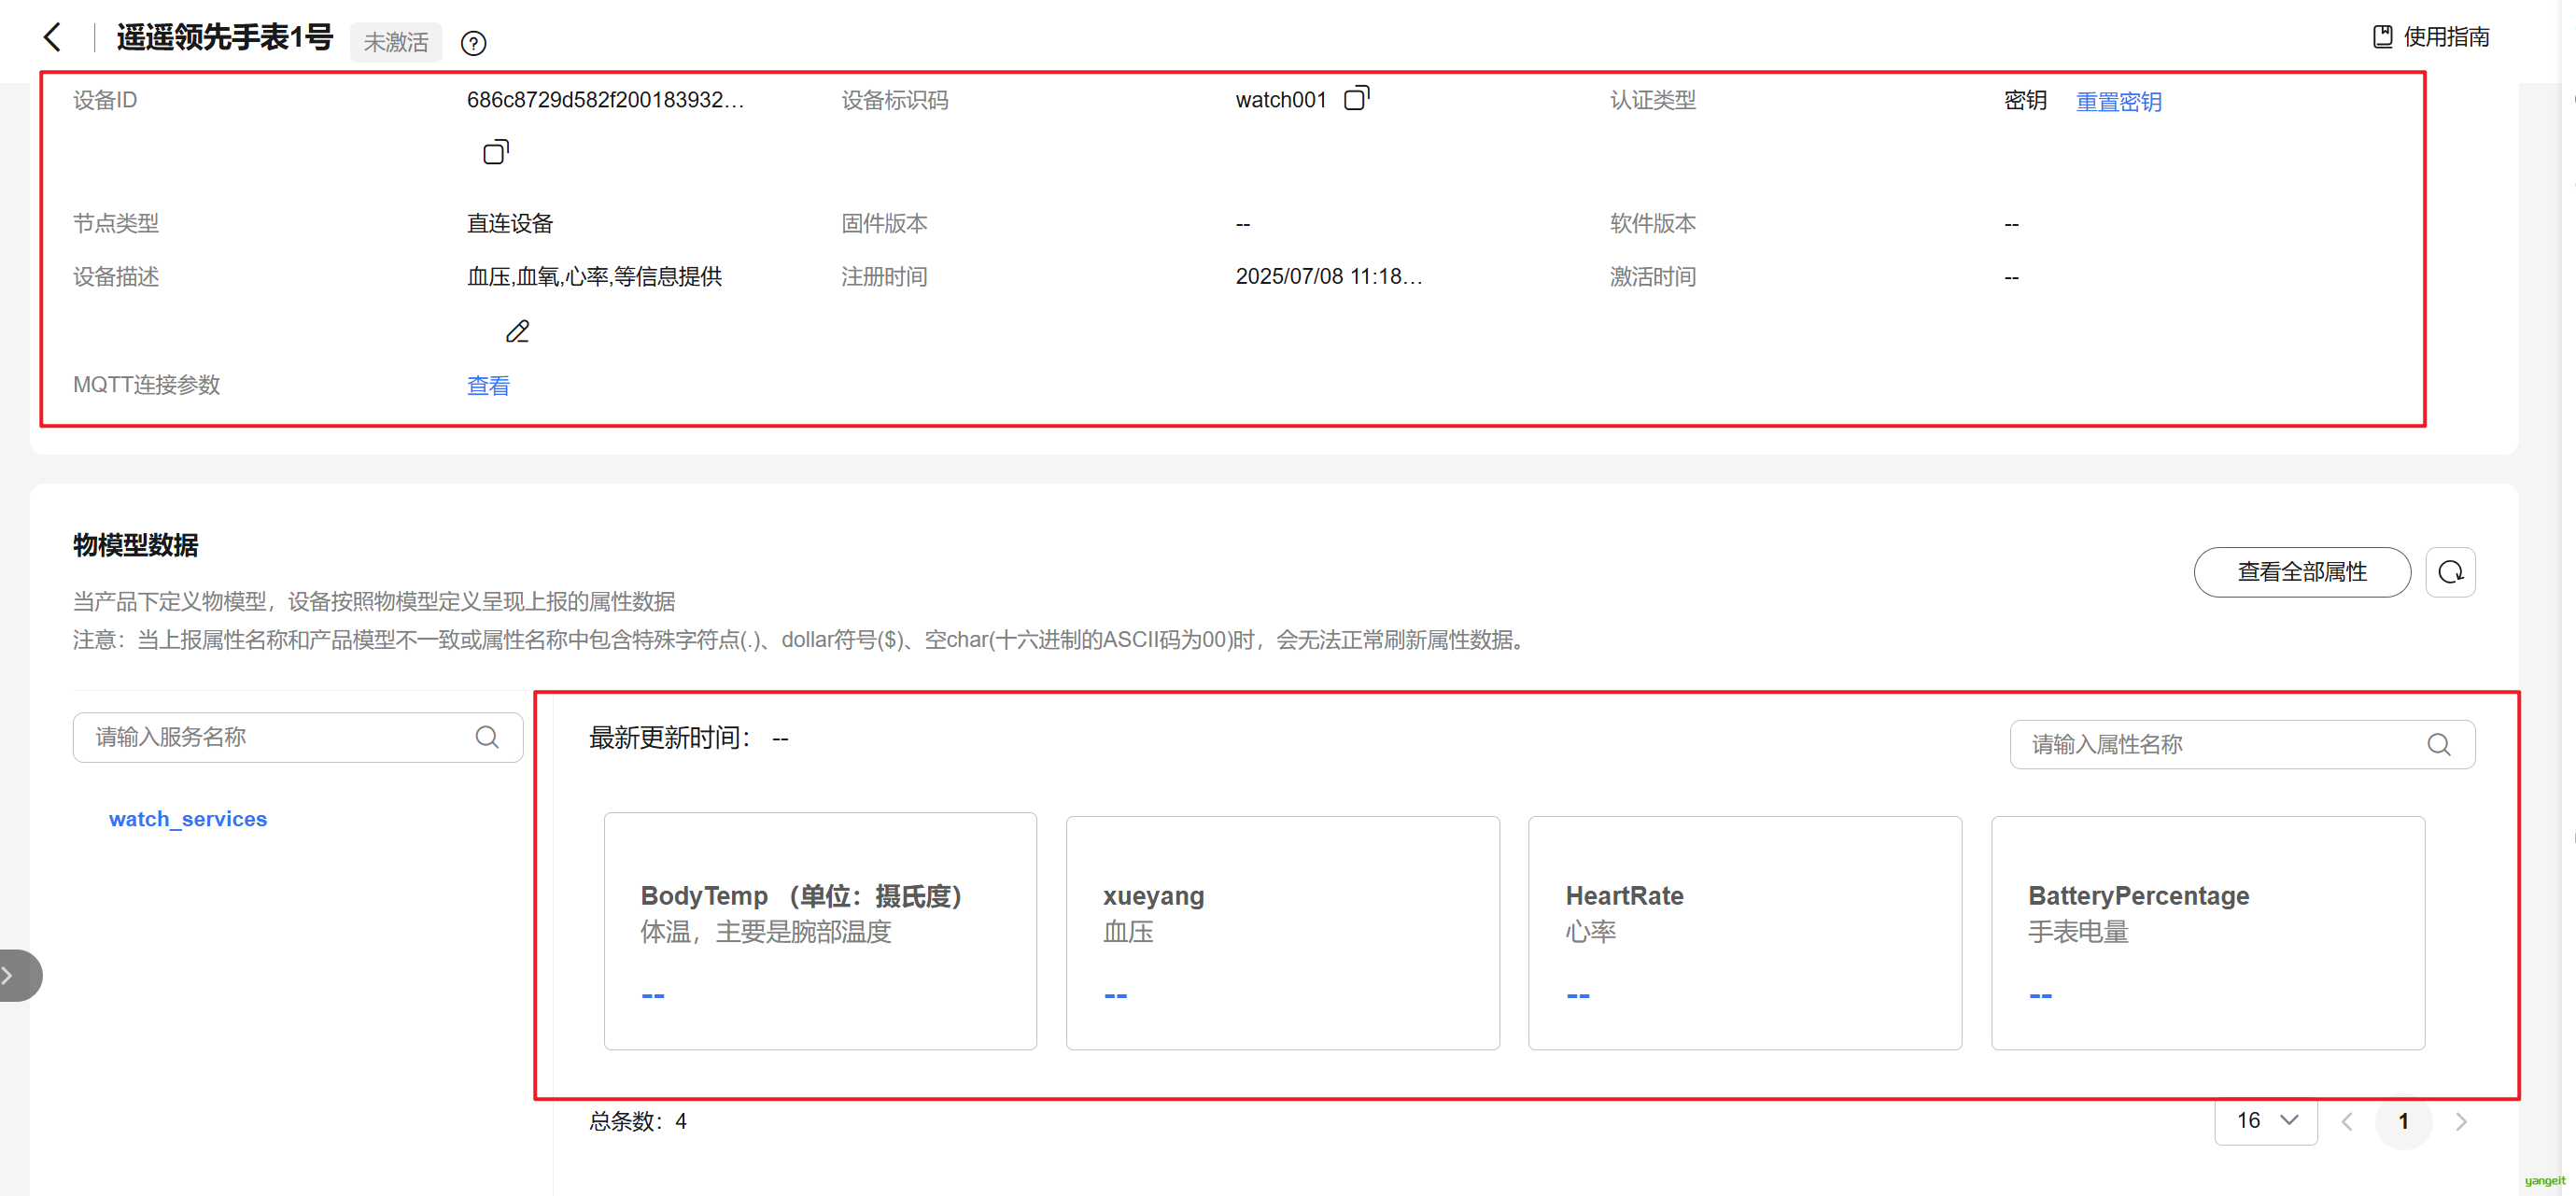2576x1196 pixels.
Task: Click the 最新更新时间 label
Action: point(670,737)
